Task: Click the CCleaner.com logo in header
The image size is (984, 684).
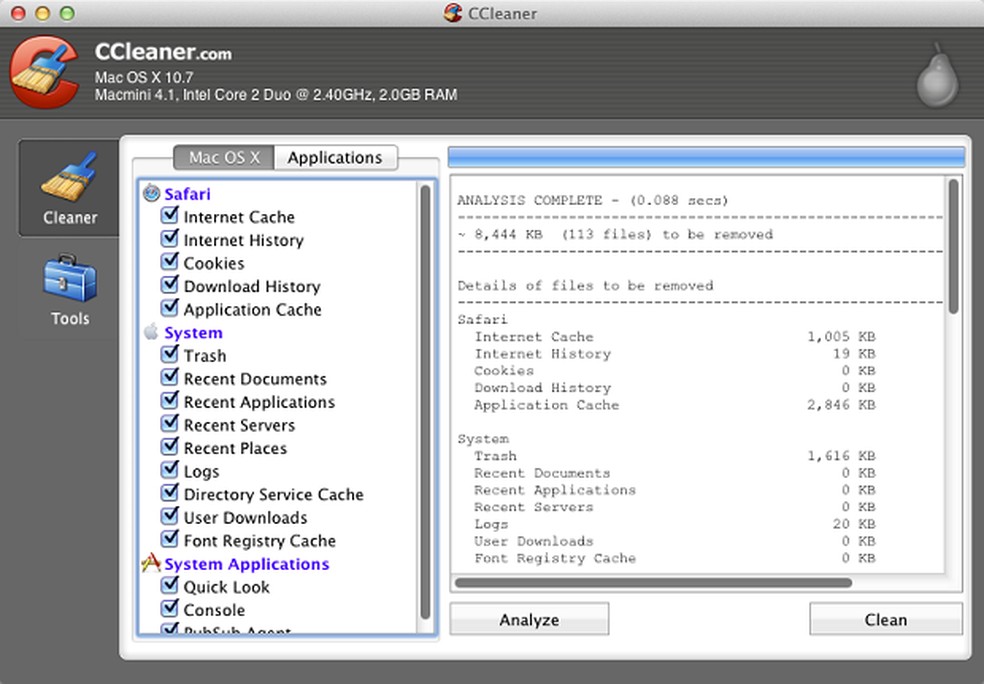Action: pyautogui.click(x=166, y=52)
